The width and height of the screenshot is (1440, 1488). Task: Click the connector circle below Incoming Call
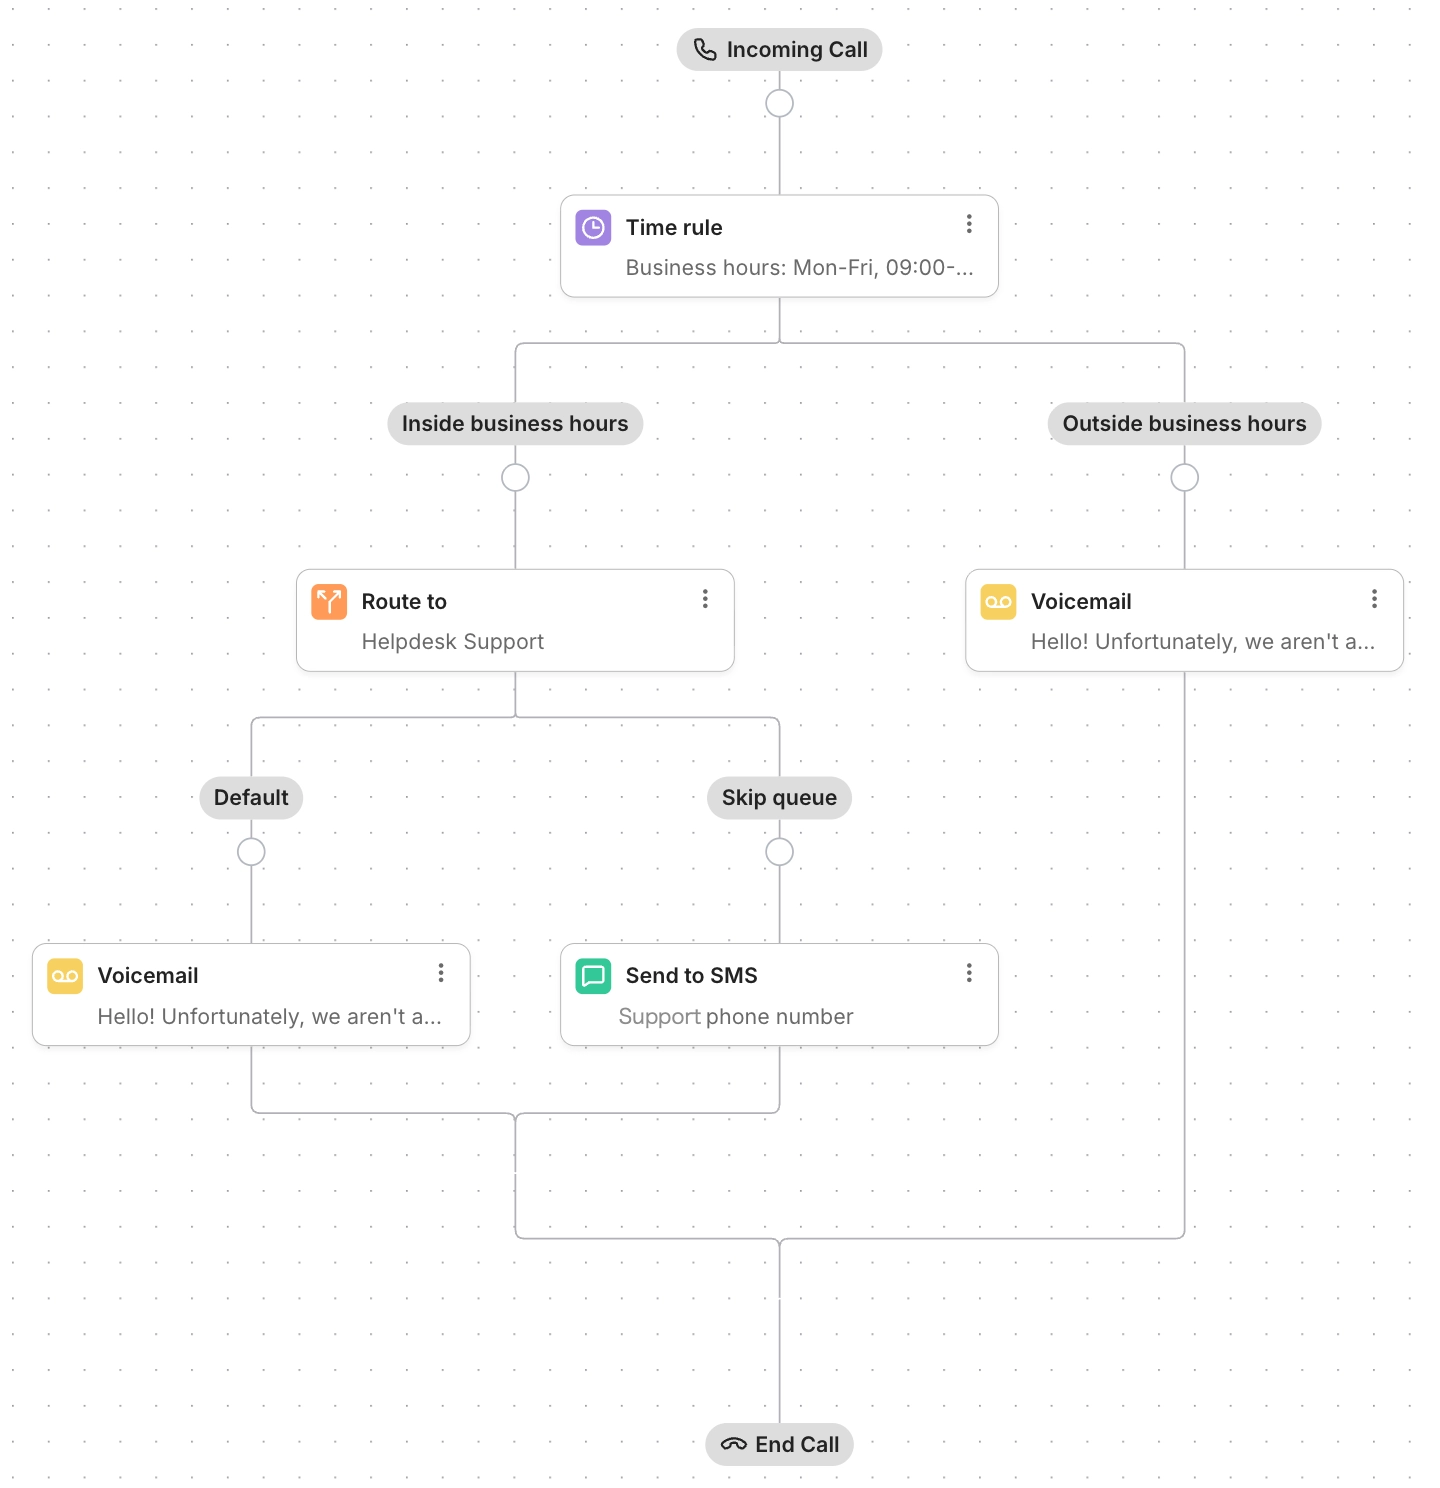(779, 103)
